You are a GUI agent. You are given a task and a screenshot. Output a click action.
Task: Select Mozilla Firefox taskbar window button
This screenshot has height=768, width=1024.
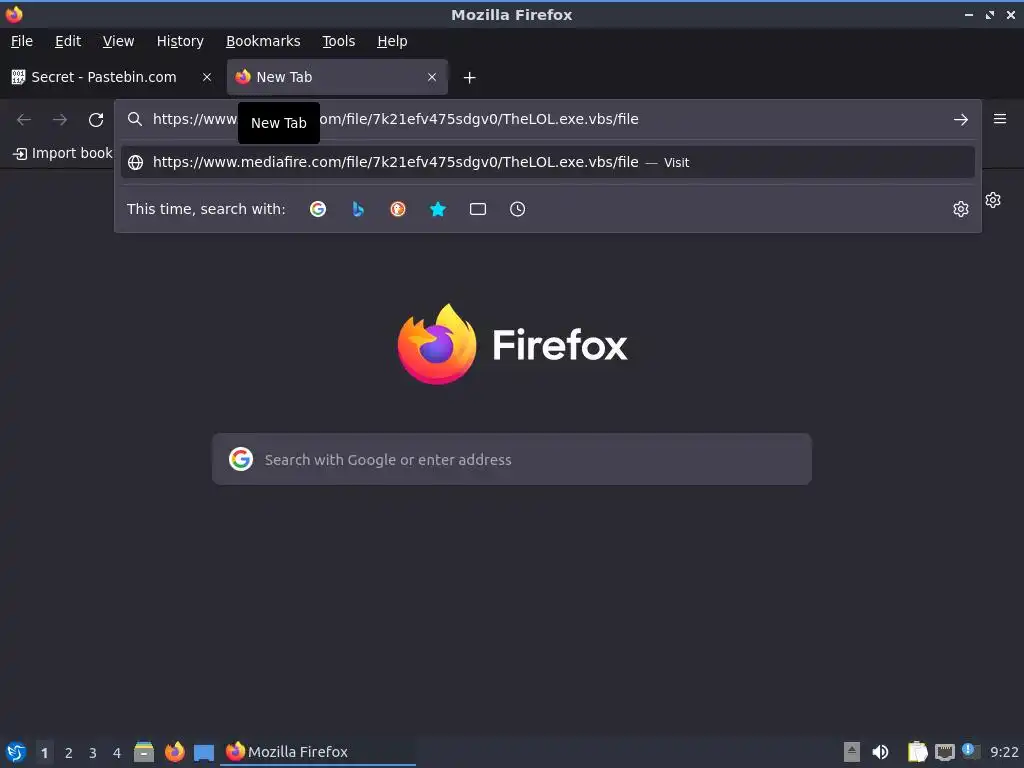tap(317, 752)
